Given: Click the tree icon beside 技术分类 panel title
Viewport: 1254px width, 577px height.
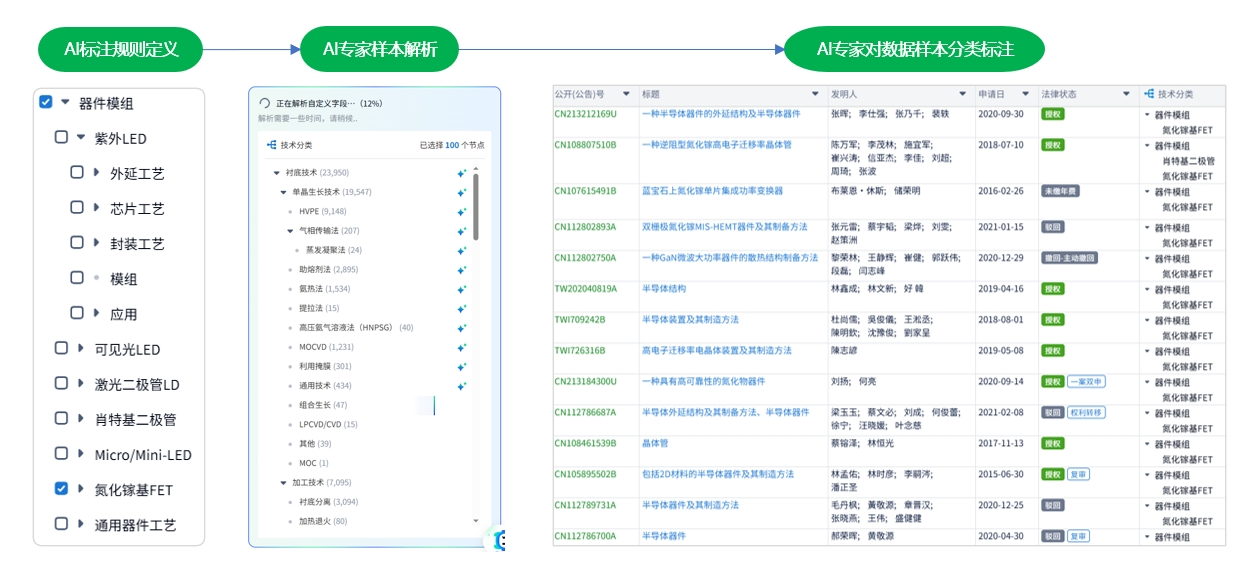Looking at the screenshot, I should point(272,145).
